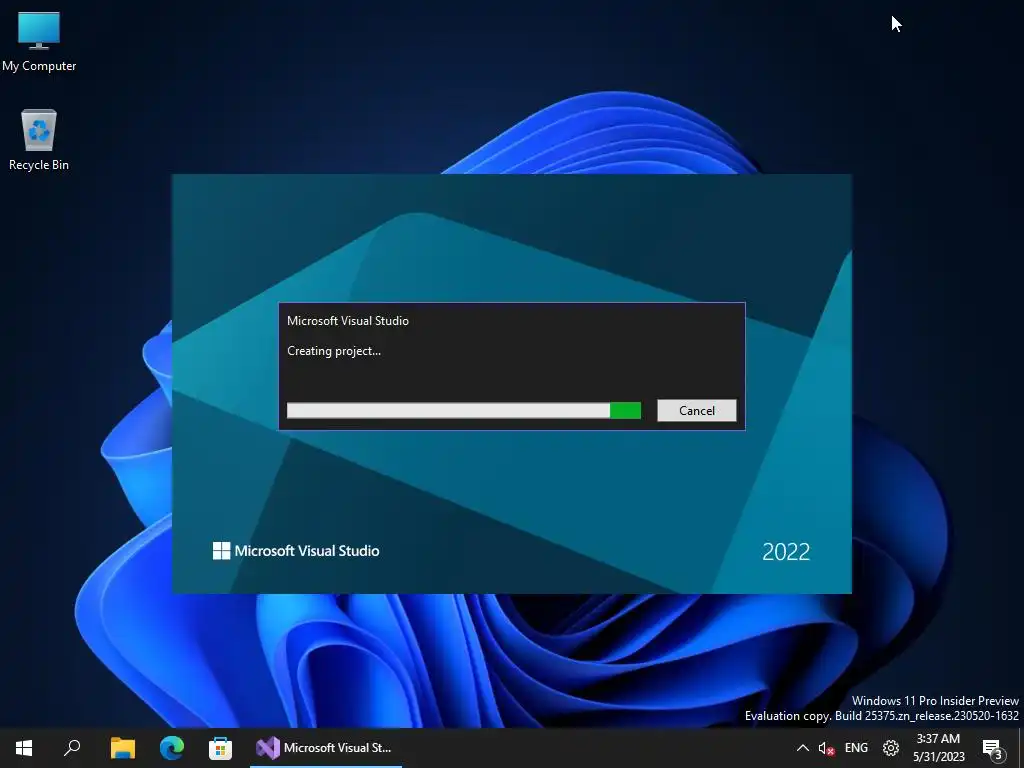Cancel the project creation
The image size is (1024, 768).
tap(696, 410)
